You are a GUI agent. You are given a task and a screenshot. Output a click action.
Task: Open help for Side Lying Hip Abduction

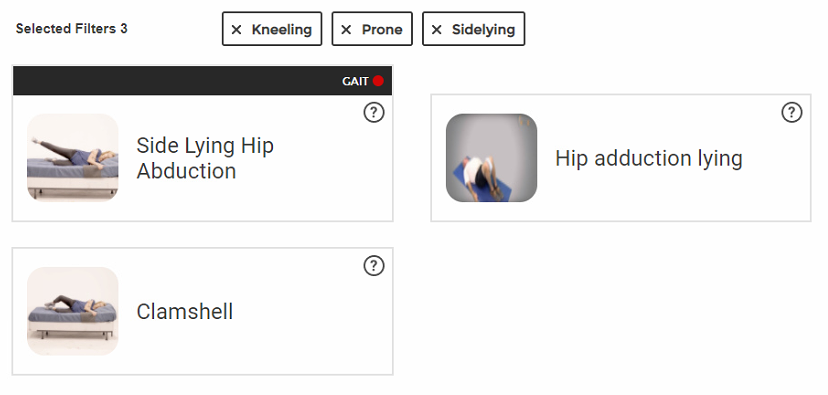pyautogui.click(x=374, y=112)
